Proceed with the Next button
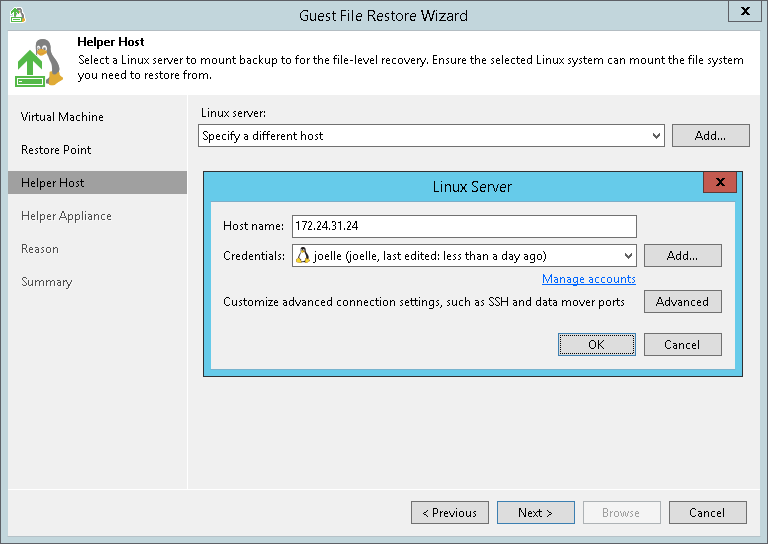The height and width of the screenshot is (544, 768). tap(535, 512)
